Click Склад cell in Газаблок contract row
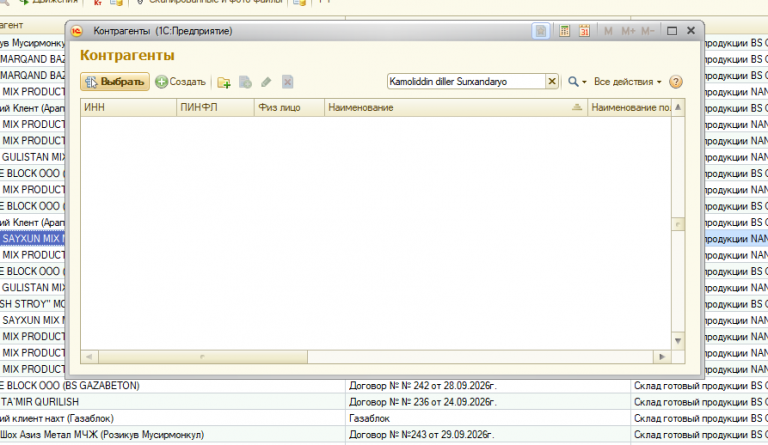Screen dimensions: 768x445 pos(699,419)
